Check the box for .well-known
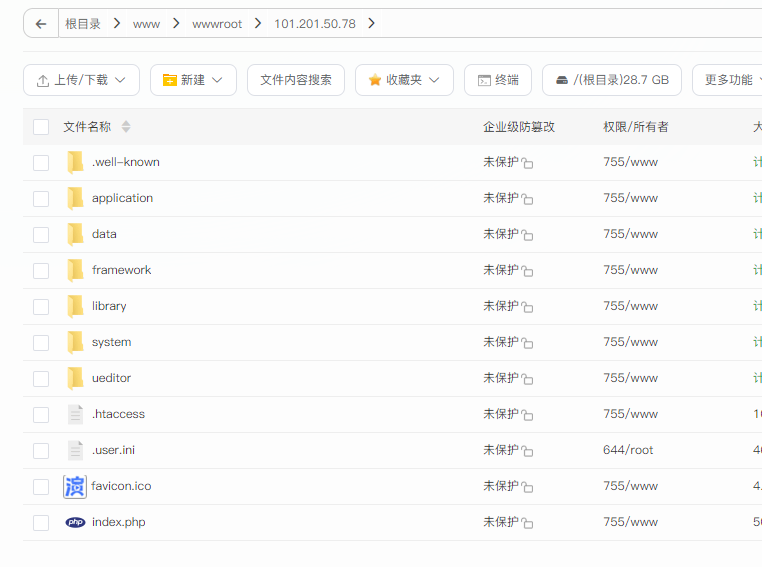The height and width of the screenshot is (567, 762). pos(41,163)
